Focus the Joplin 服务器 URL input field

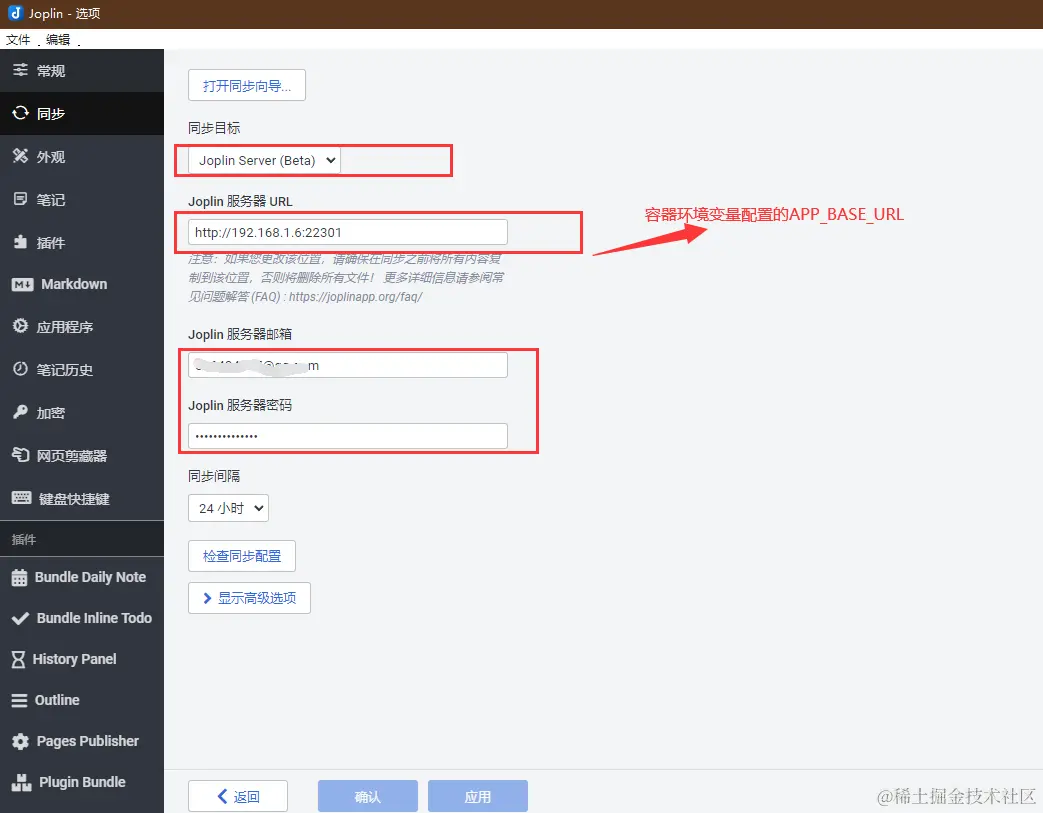[x=348, y=232]
